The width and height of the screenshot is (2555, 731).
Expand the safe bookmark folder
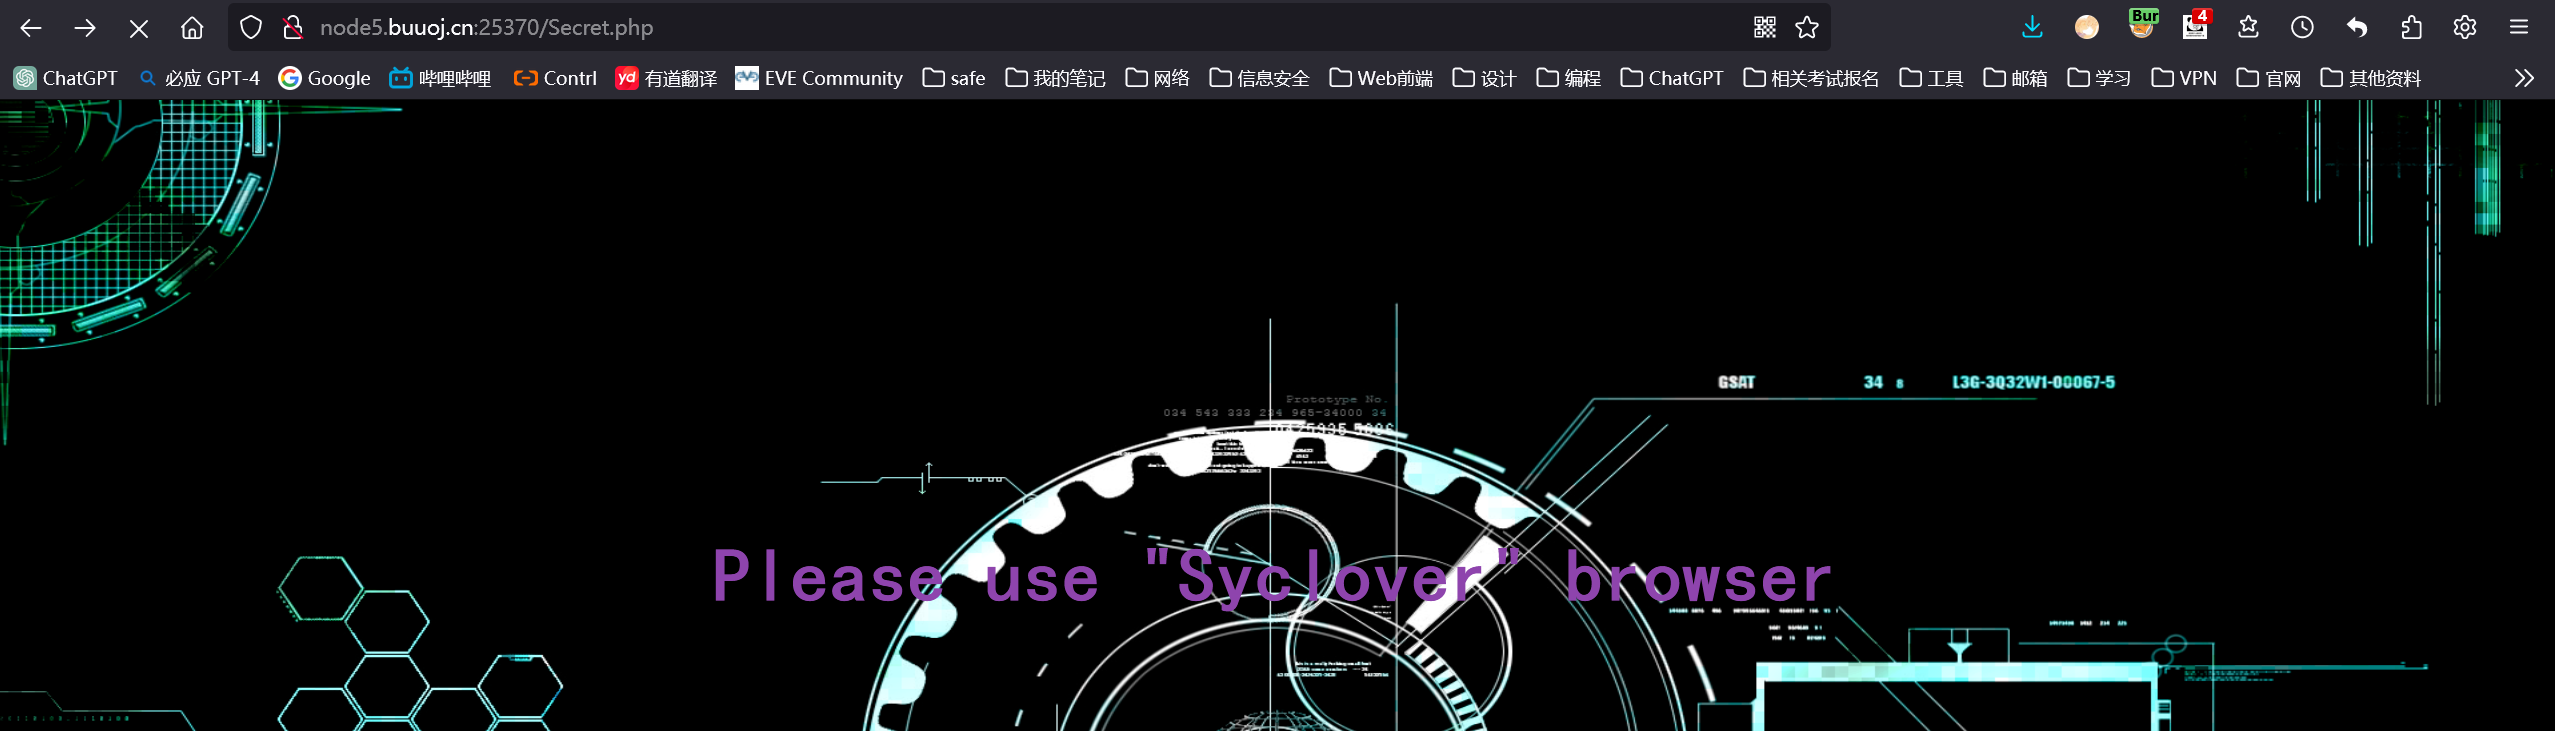click(954, 78)
